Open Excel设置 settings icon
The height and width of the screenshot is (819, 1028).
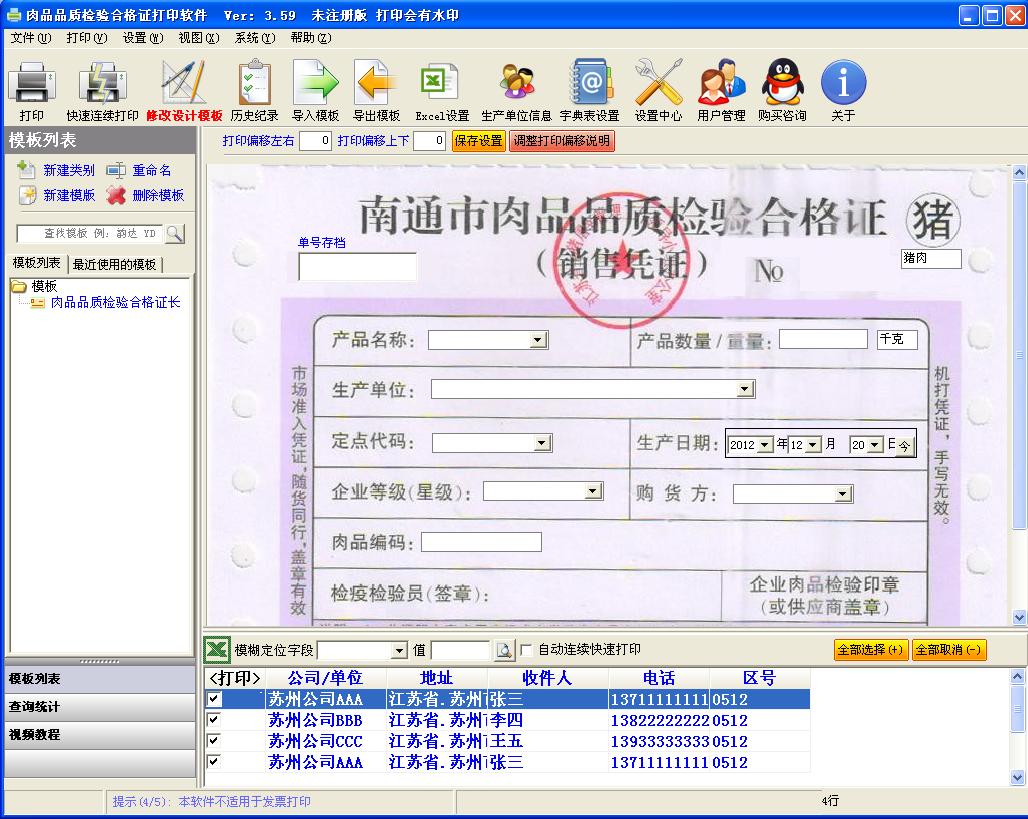click(441, 84)
